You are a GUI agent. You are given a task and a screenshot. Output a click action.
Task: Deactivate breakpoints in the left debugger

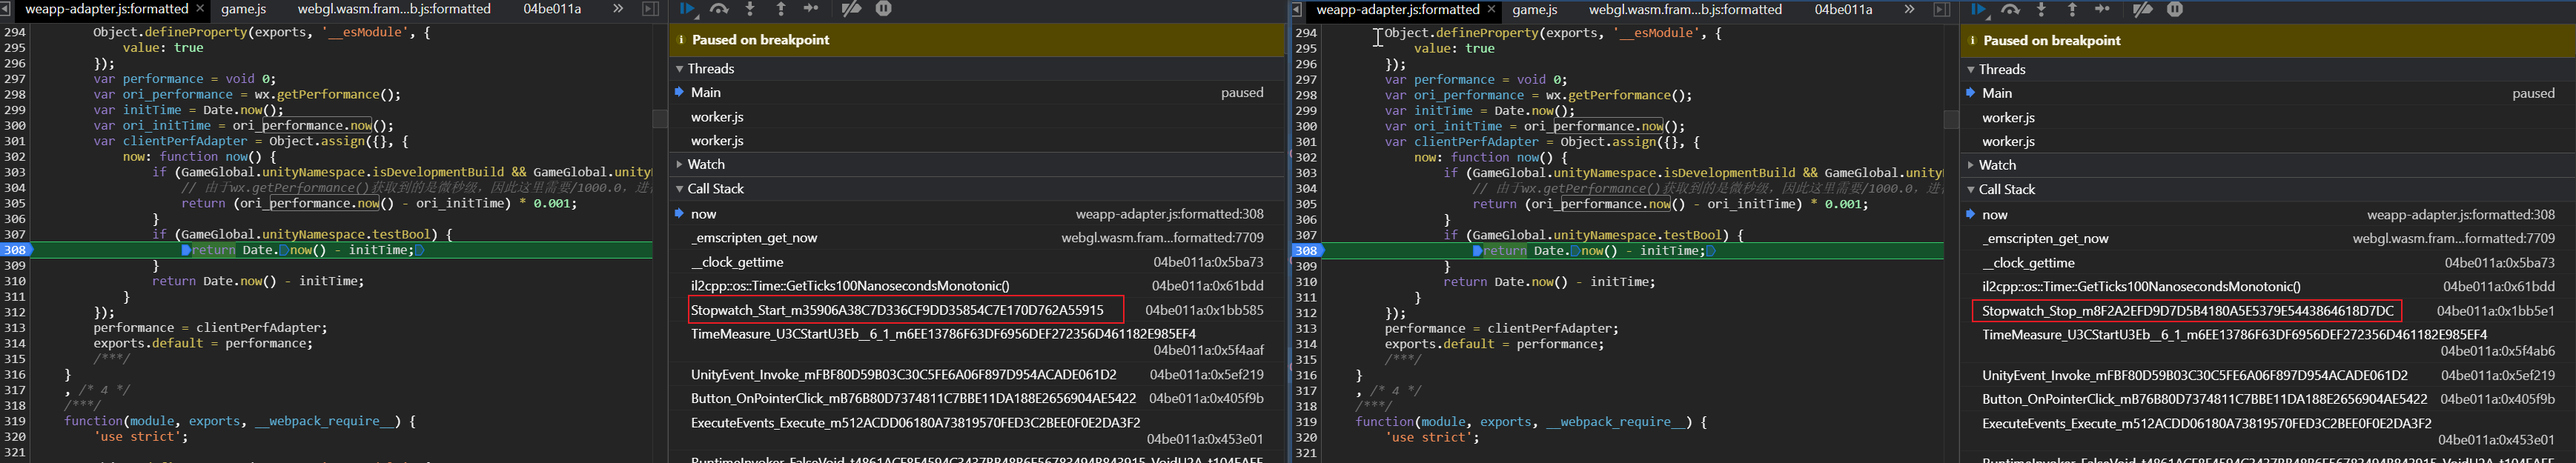click(851, 9)
